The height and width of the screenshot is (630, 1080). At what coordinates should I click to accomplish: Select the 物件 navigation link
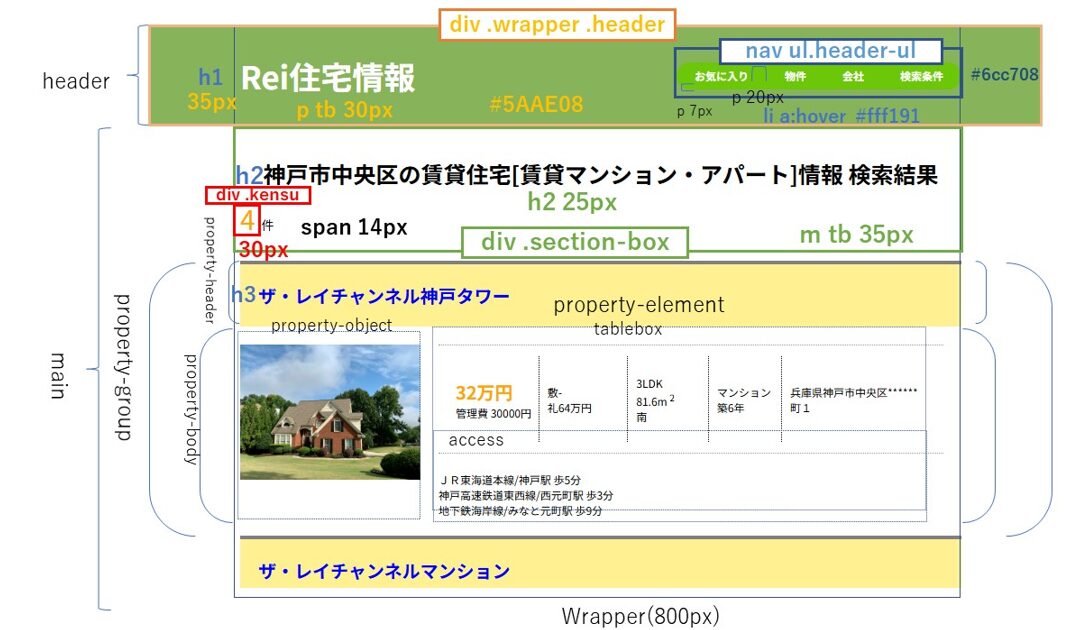click(x=795, y=77)
